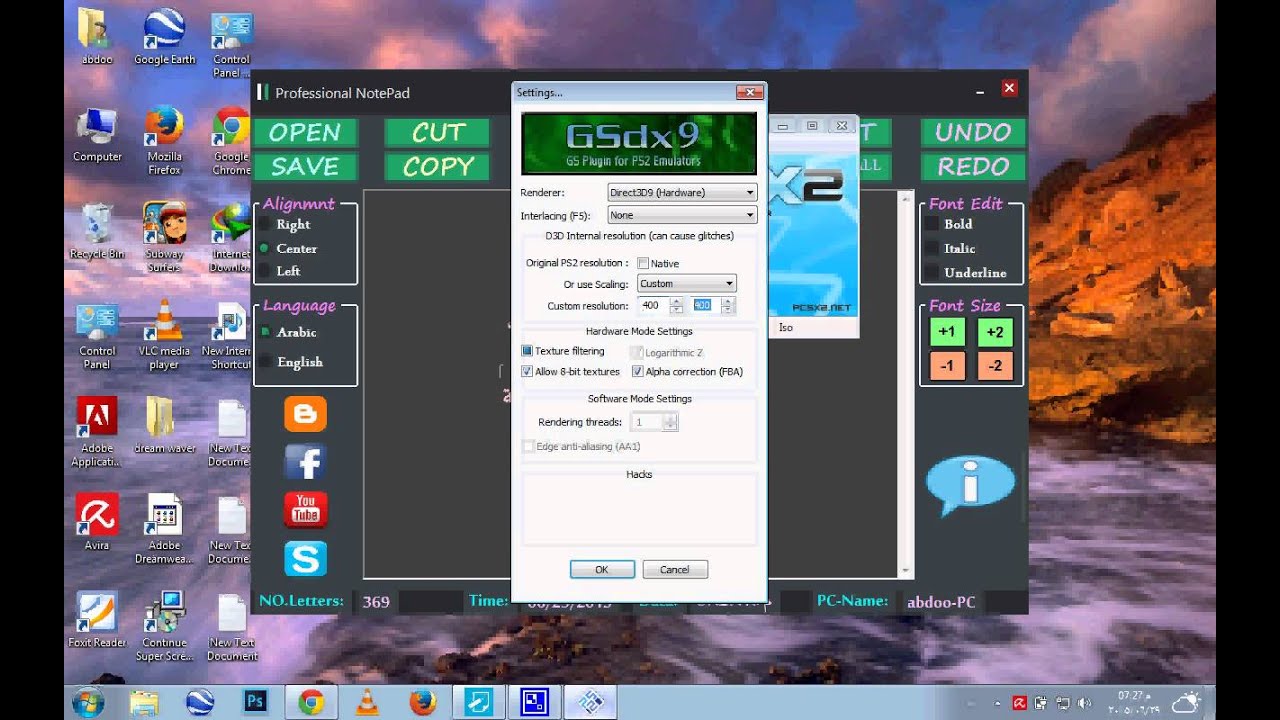Select Center alignment radio option
The image size is (1280, 720).
point(265,248)
